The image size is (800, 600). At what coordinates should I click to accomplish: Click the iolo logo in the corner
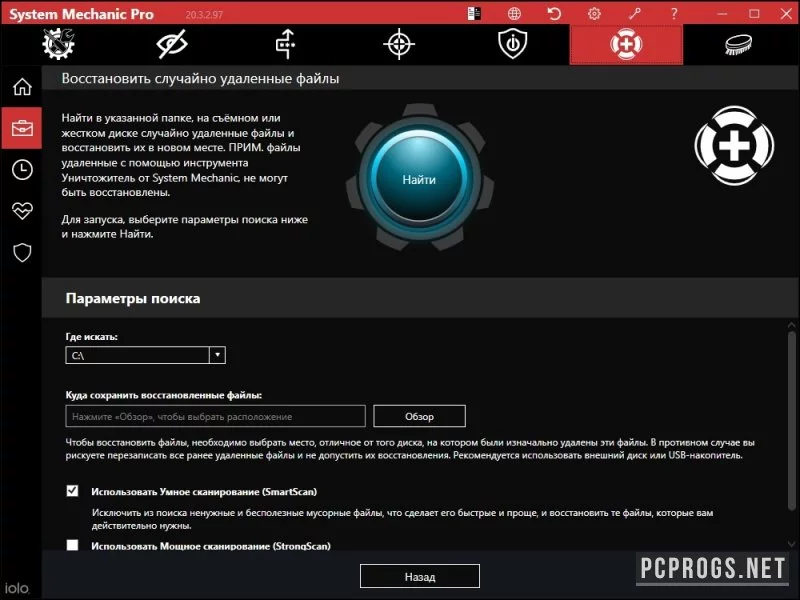pos(17,588)
